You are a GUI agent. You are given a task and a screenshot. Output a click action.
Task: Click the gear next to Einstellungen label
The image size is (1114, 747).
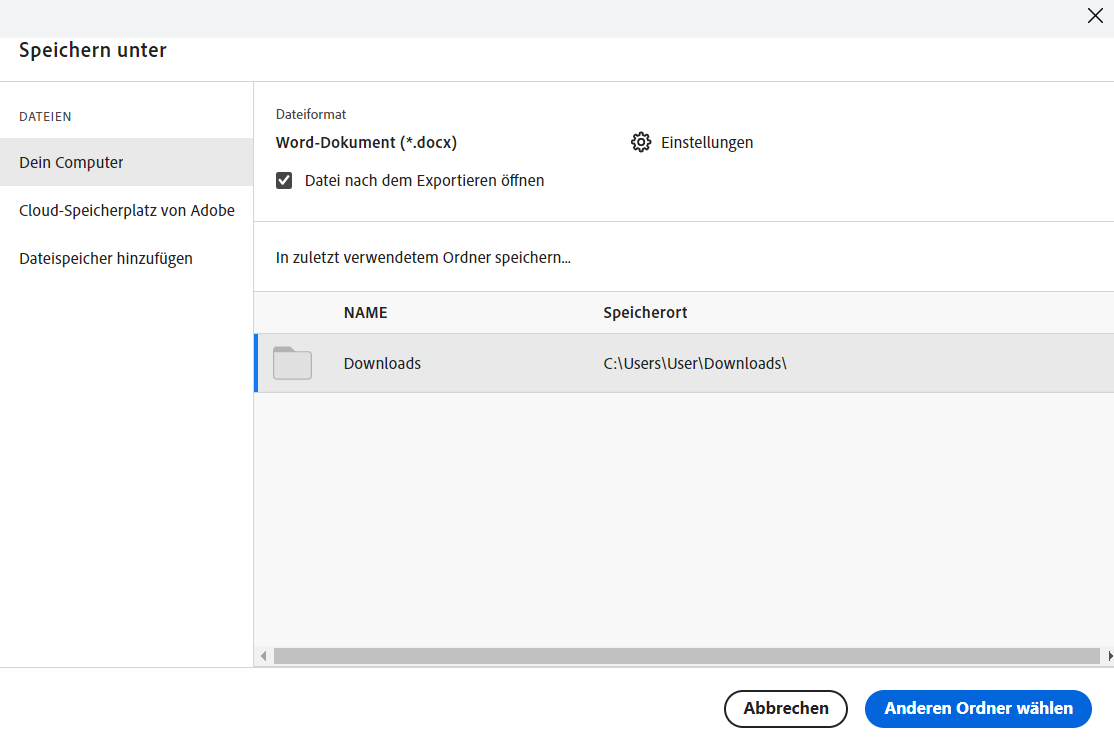pyautogui.click(x=641, y=142)
